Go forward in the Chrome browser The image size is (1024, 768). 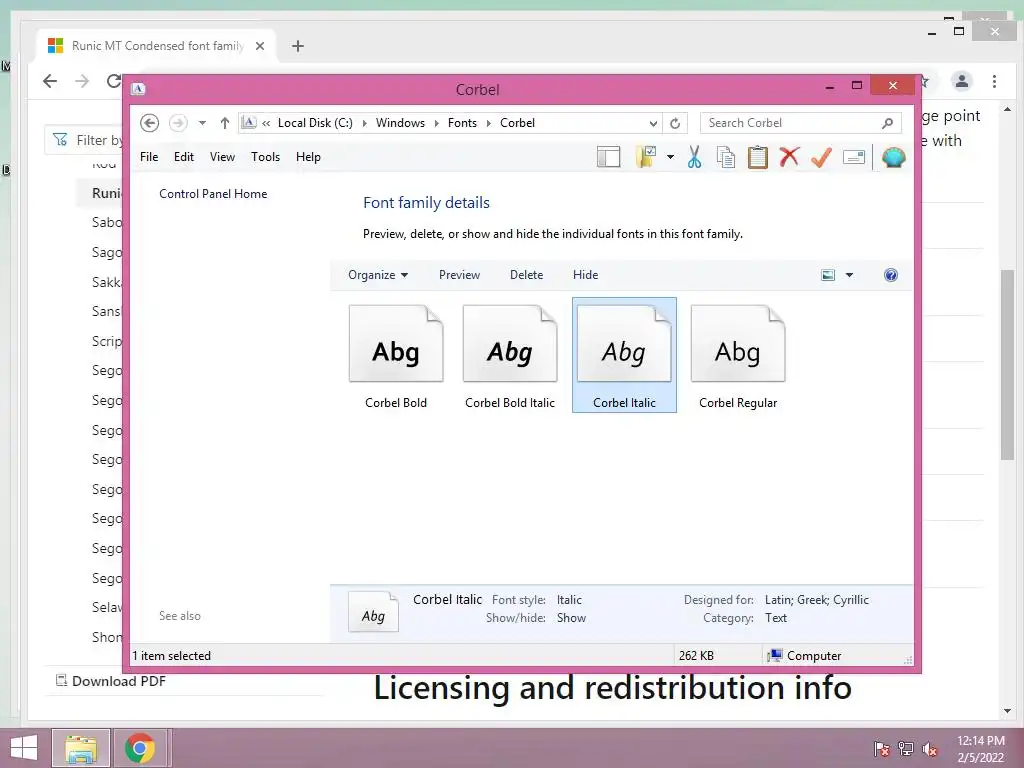82,81
